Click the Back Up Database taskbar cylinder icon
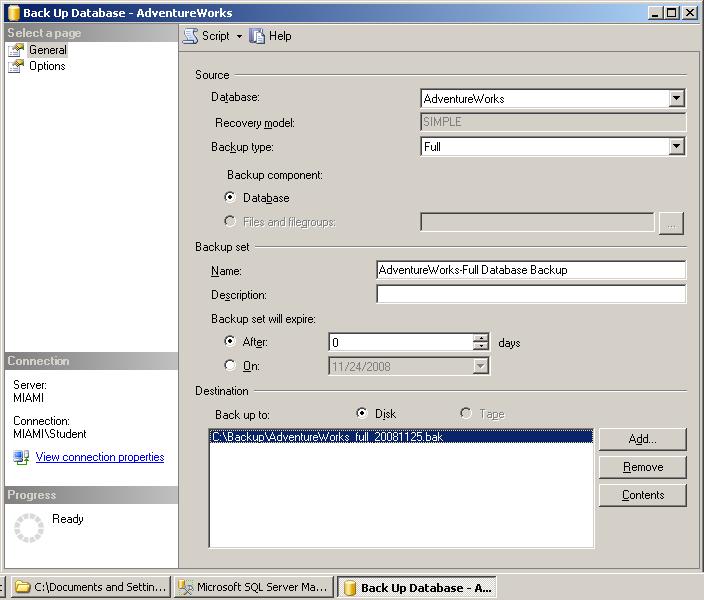 (x=350, y=588)
